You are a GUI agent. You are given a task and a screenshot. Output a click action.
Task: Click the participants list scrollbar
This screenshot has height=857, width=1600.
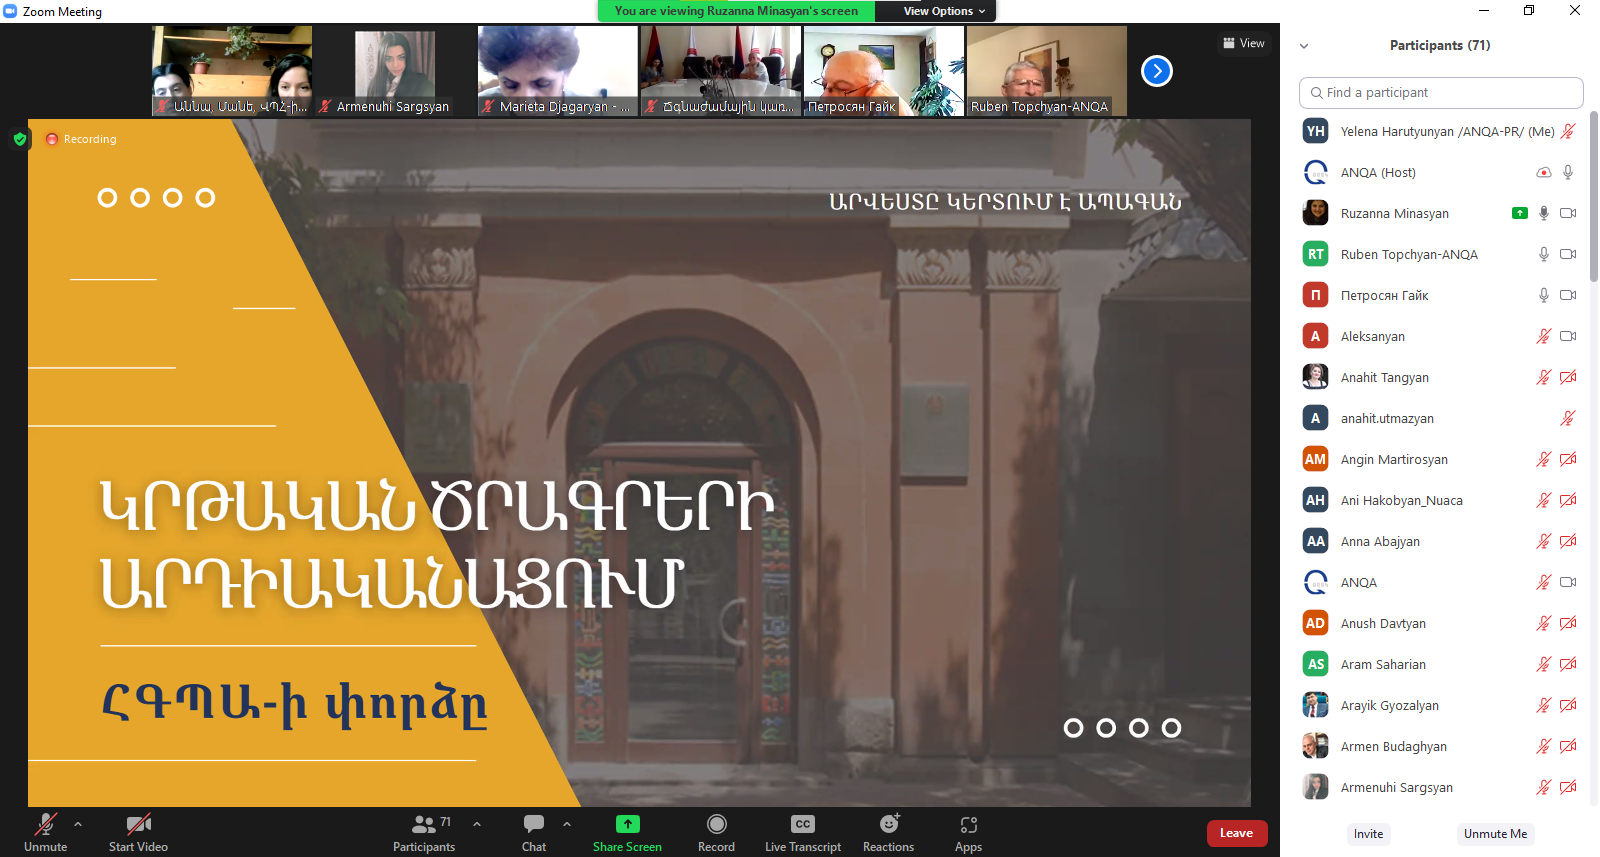1593,200
